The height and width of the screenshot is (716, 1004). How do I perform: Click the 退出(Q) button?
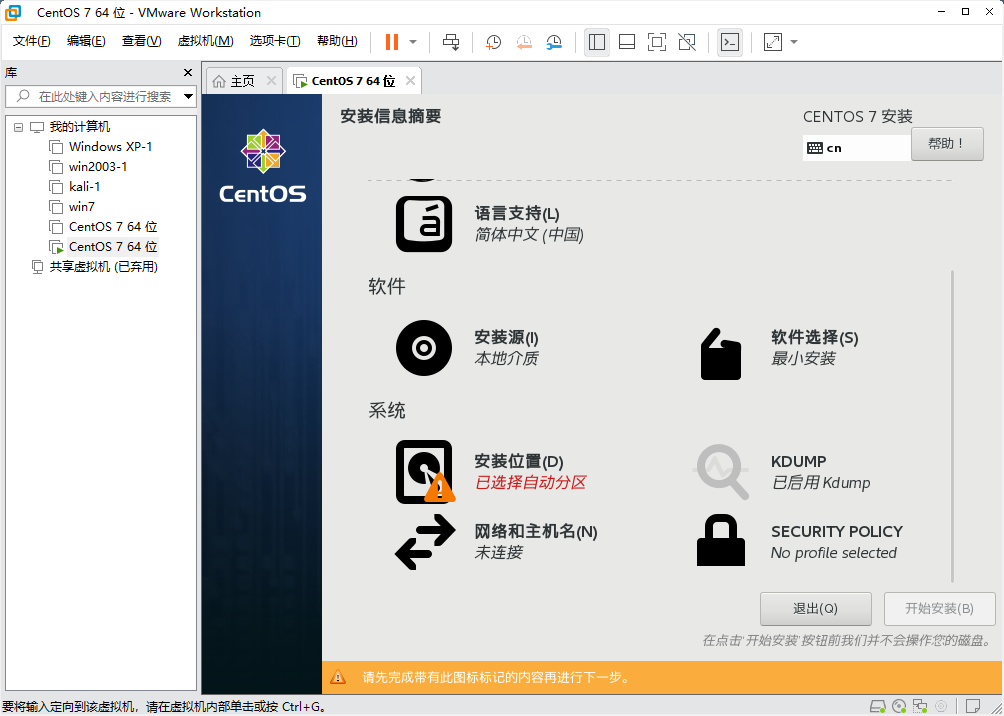[815, 608]
